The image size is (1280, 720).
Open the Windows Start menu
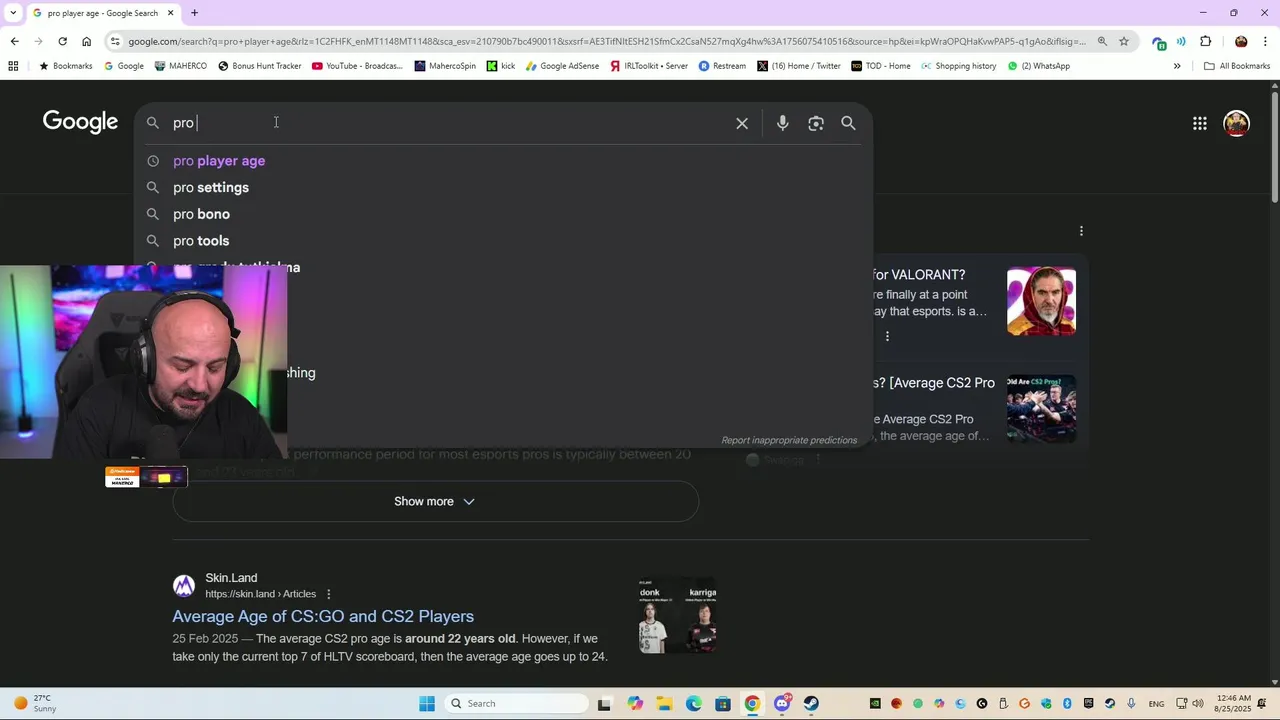pyautogui.click(x=427, y=703)
